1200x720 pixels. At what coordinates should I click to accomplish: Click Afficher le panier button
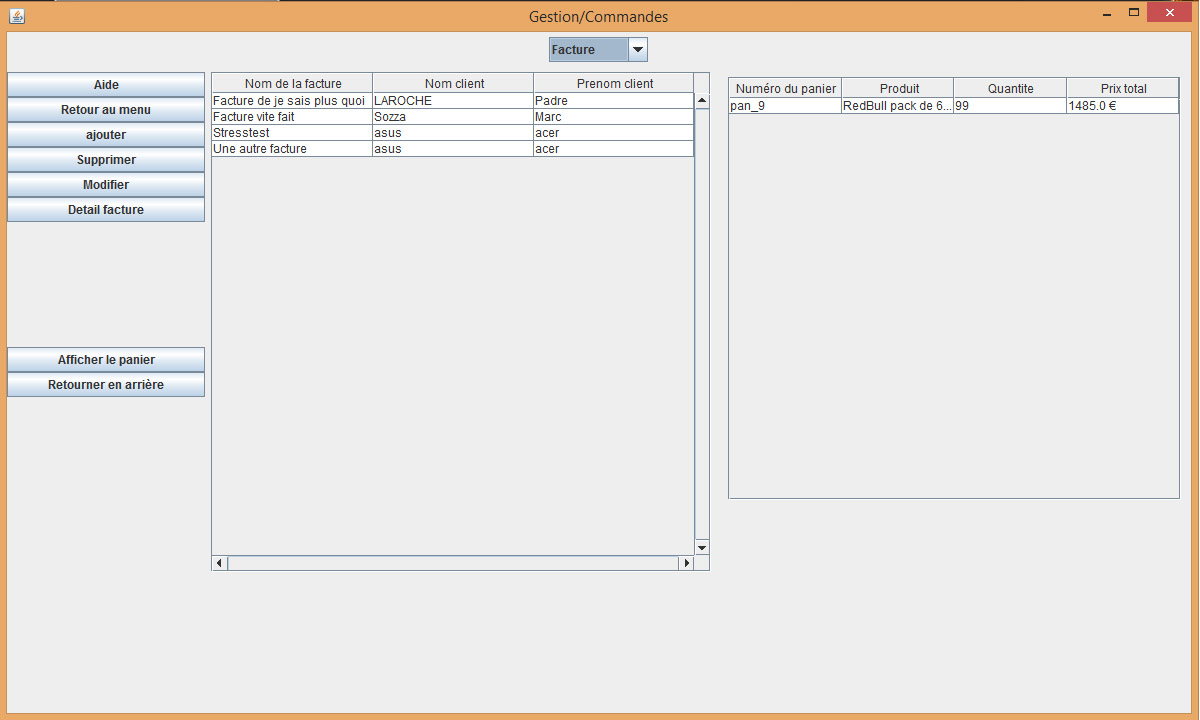click(x=106, y=360)
